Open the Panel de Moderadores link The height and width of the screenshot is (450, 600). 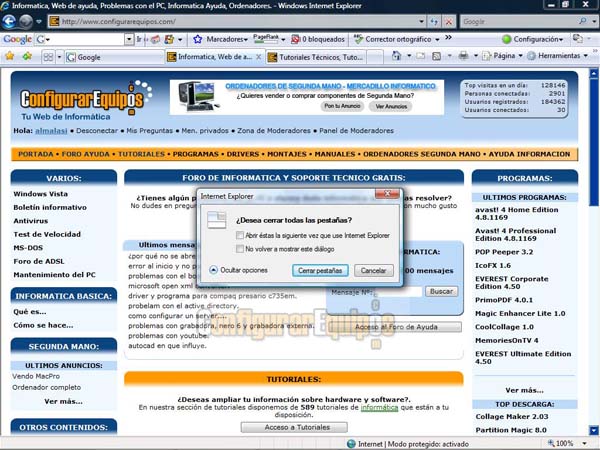click(356, 131)
